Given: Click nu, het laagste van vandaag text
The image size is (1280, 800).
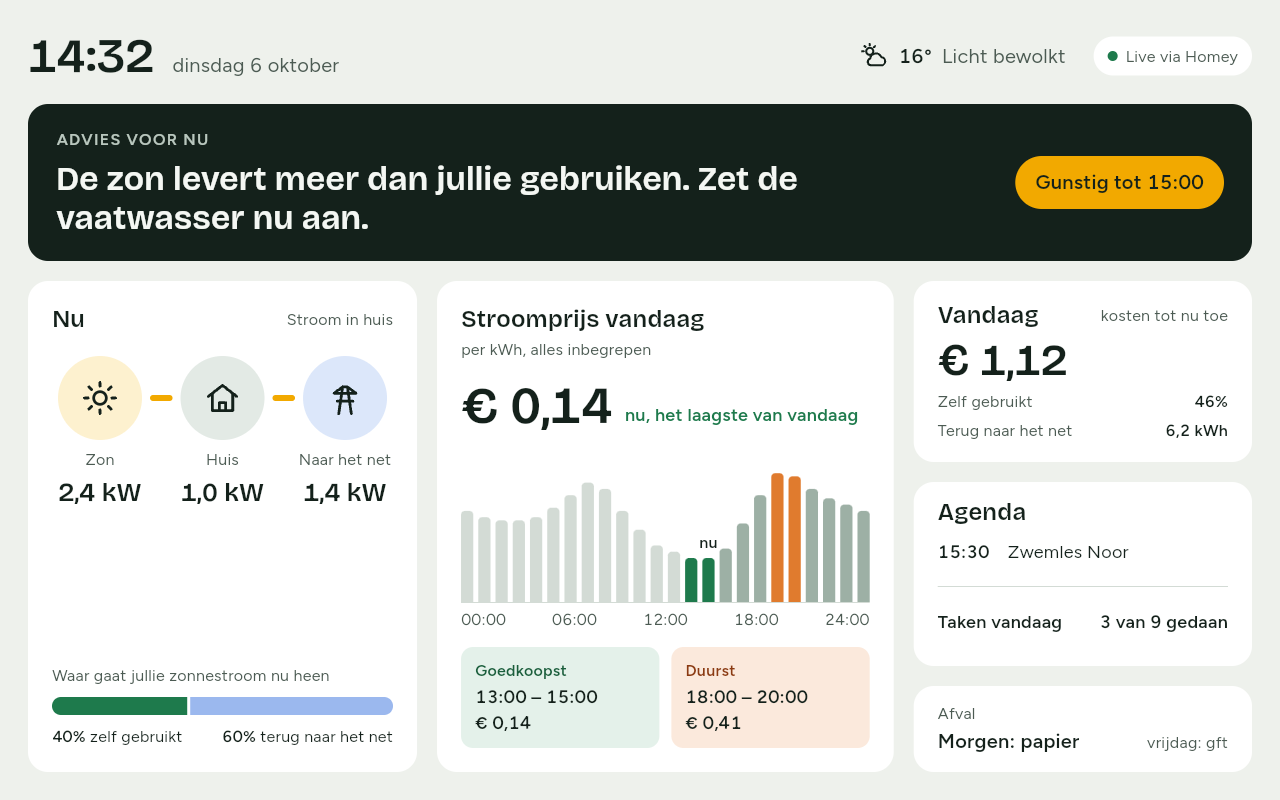Looking at the screenshot, I should (741, 415).
